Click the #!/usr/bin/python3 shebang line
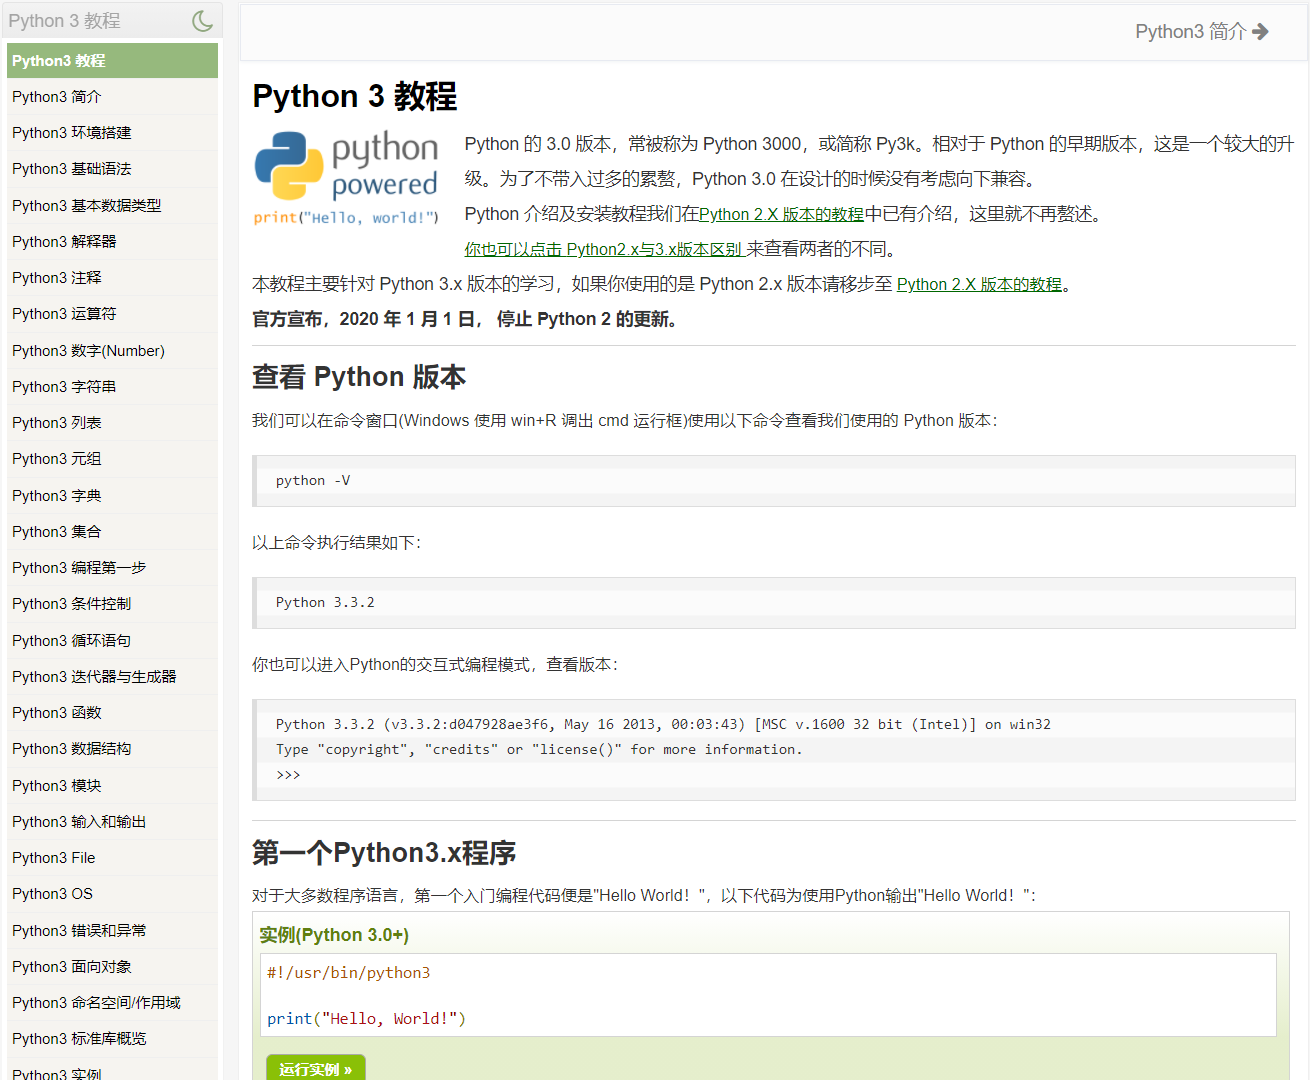The image size is (1310, 1080). coord(348,973)
